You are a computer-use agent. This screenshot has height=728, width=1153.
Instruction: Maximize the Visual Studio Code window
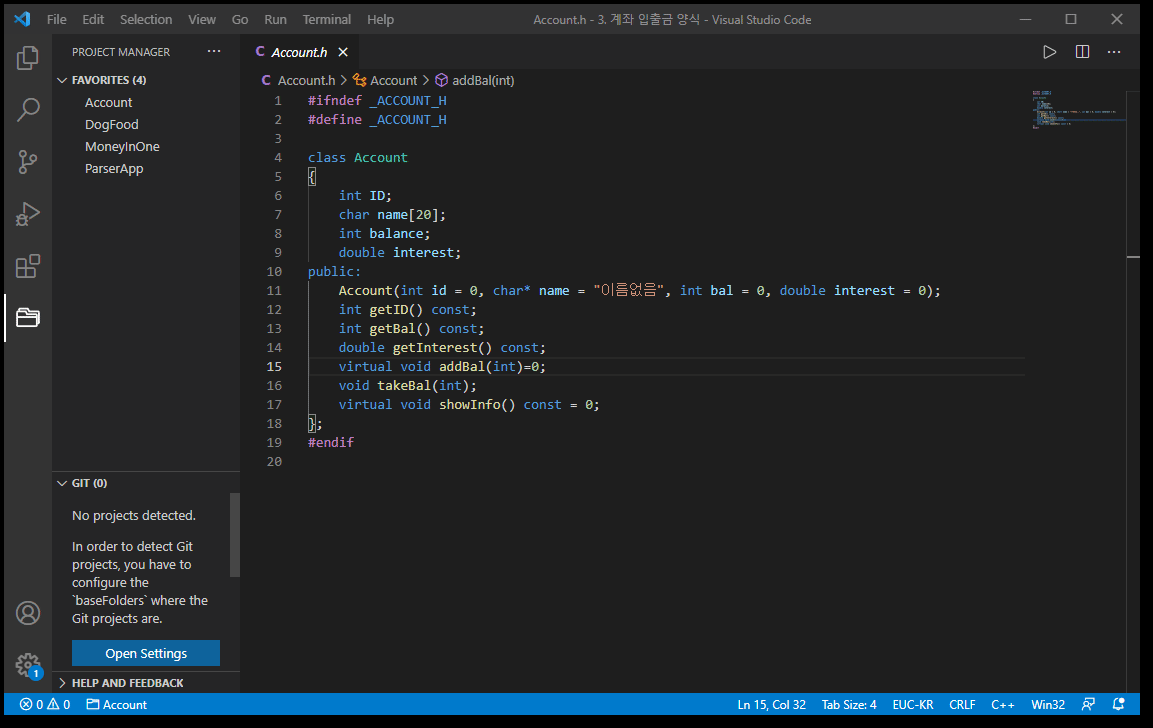click(x=1071, y=19)
